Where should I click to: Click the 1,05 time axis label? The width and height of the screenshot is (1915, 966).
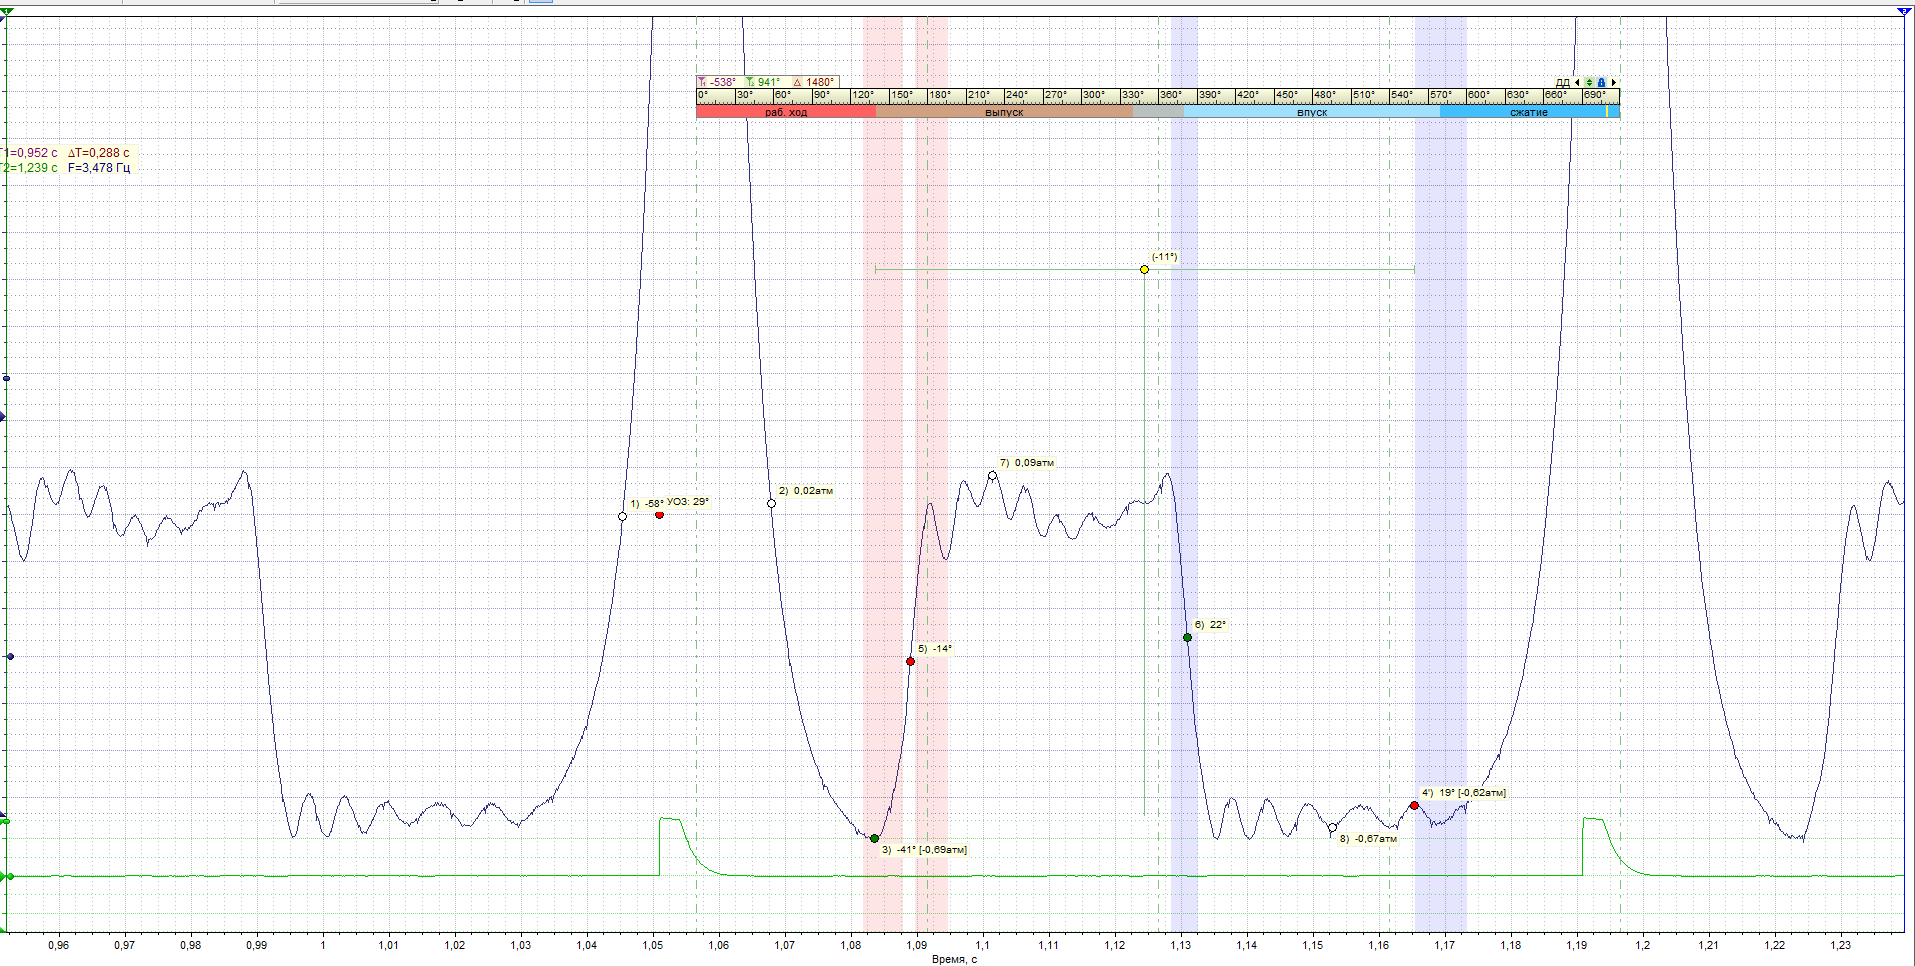click(652, 945)
